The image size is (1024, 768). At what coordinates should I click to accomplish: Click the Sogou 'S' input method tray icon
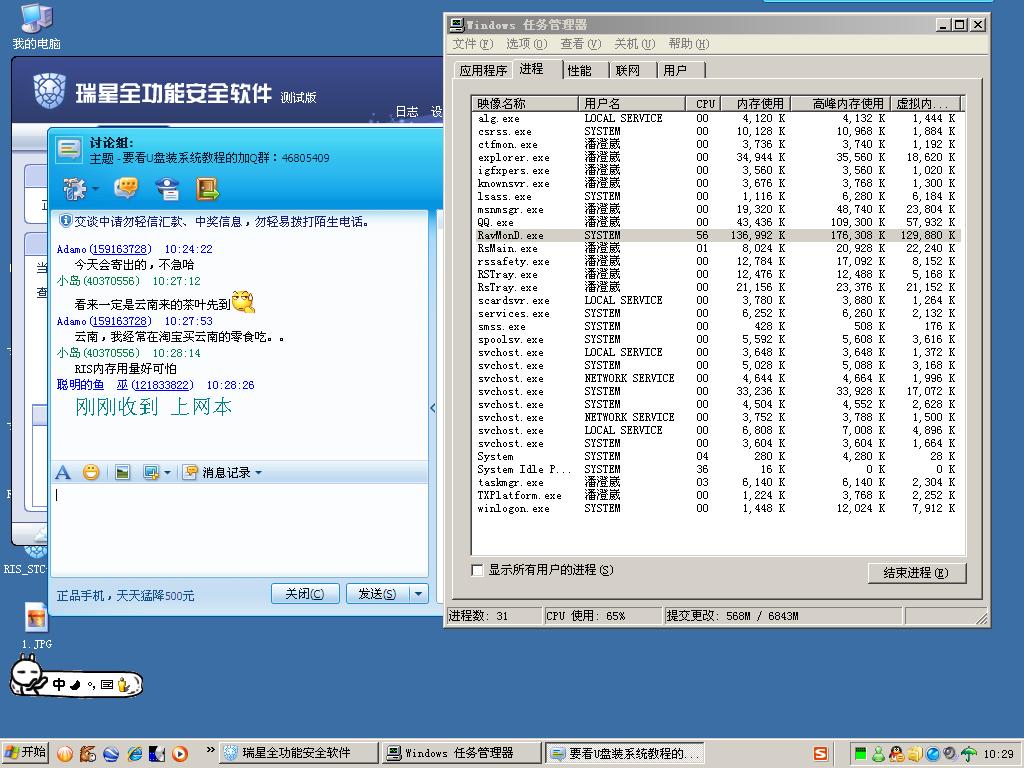821,754
